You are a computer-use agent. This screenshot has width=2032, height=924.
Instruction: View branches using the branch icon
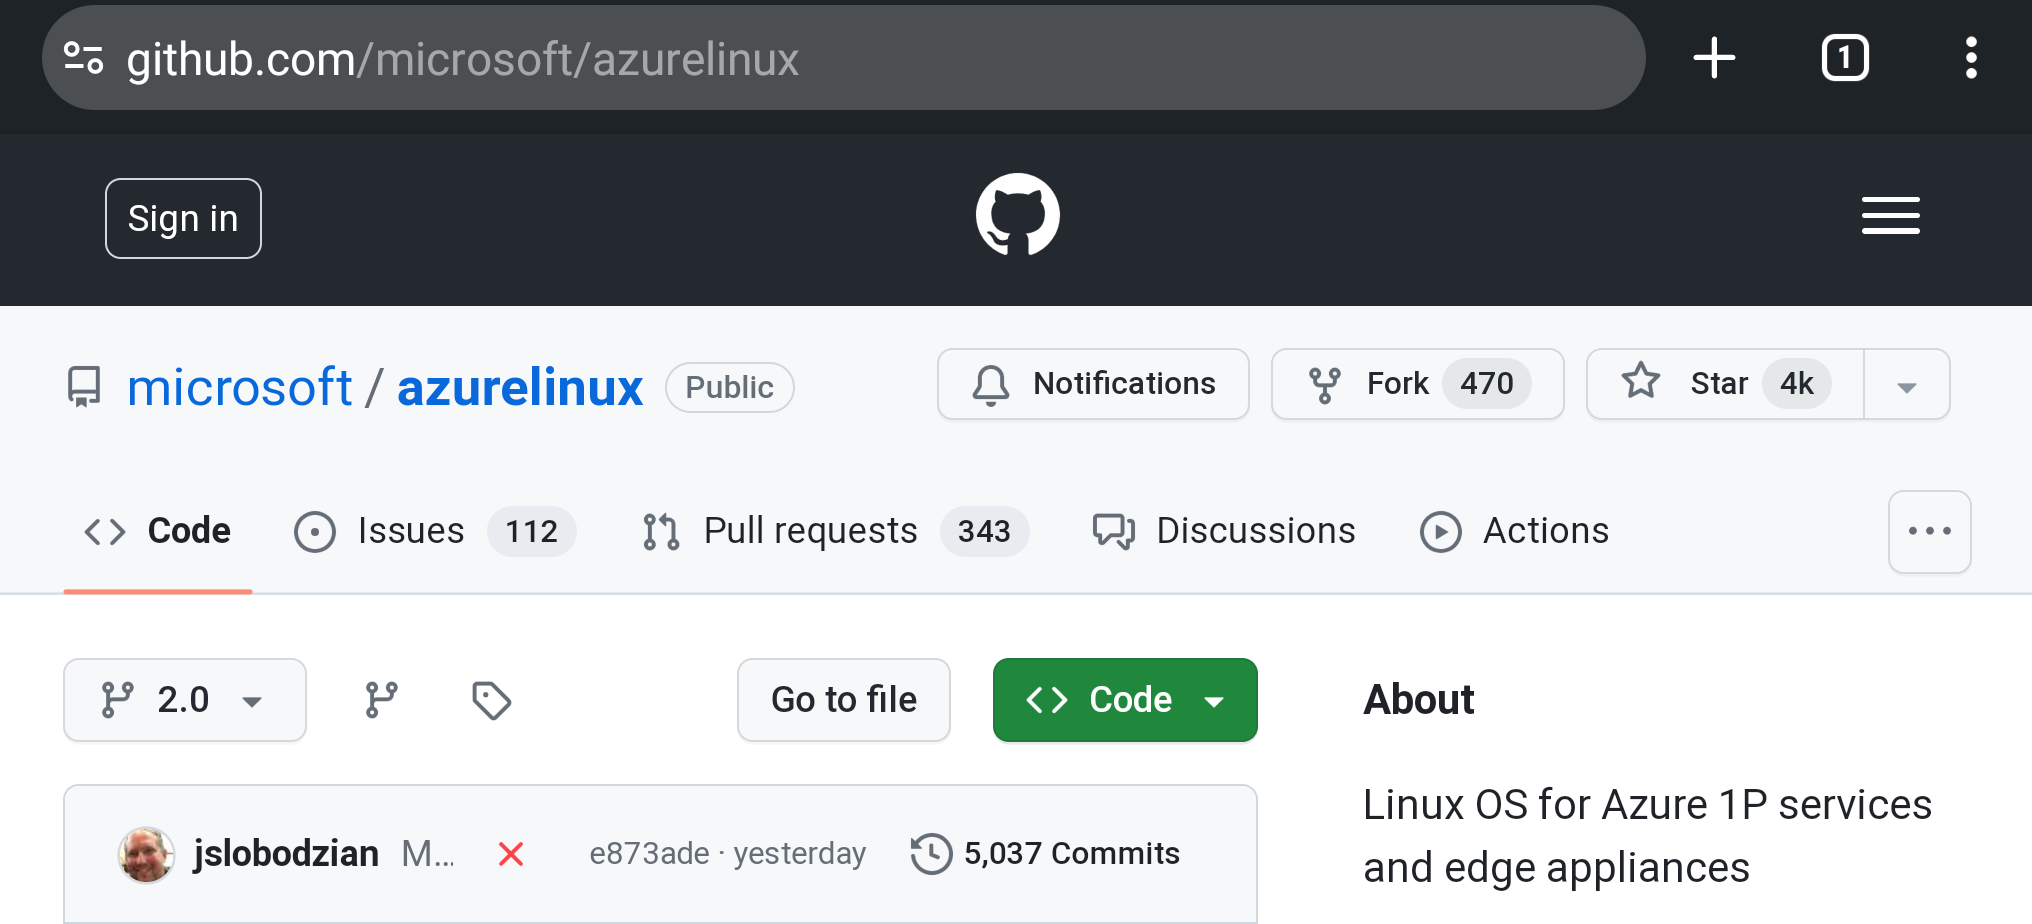coord(381,700)
